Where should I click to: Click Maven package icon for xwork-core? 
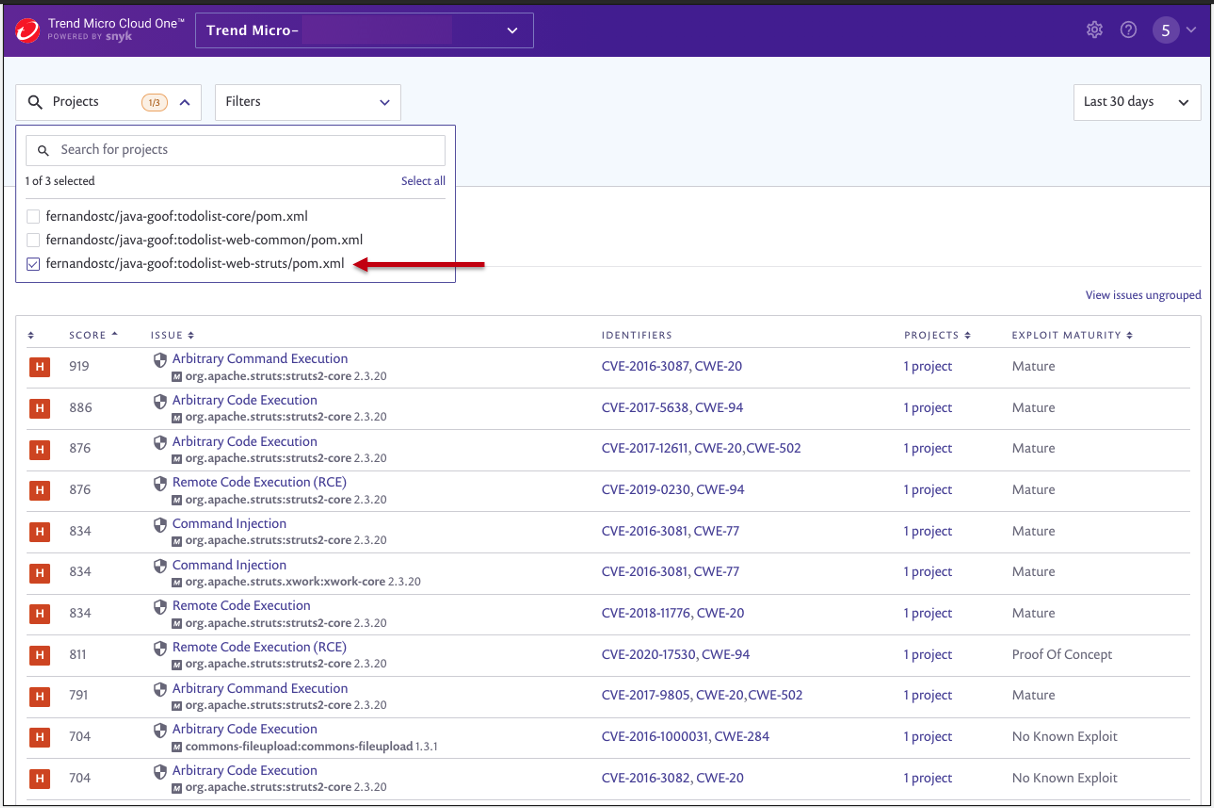point(177,582)
